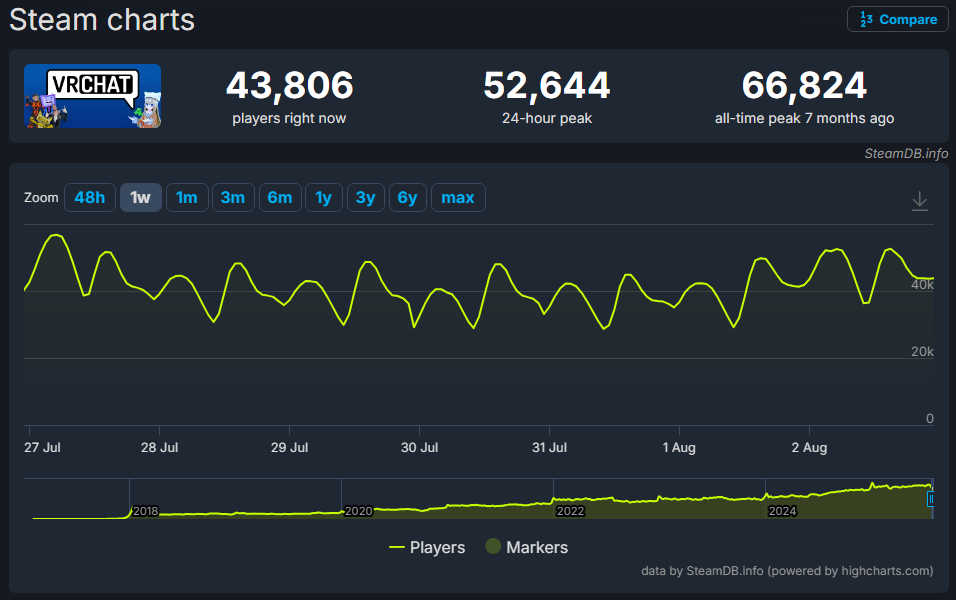The height and width of the screenshot is (600, 956).
Task: Click the Compare button
Action: click(898, 19)
